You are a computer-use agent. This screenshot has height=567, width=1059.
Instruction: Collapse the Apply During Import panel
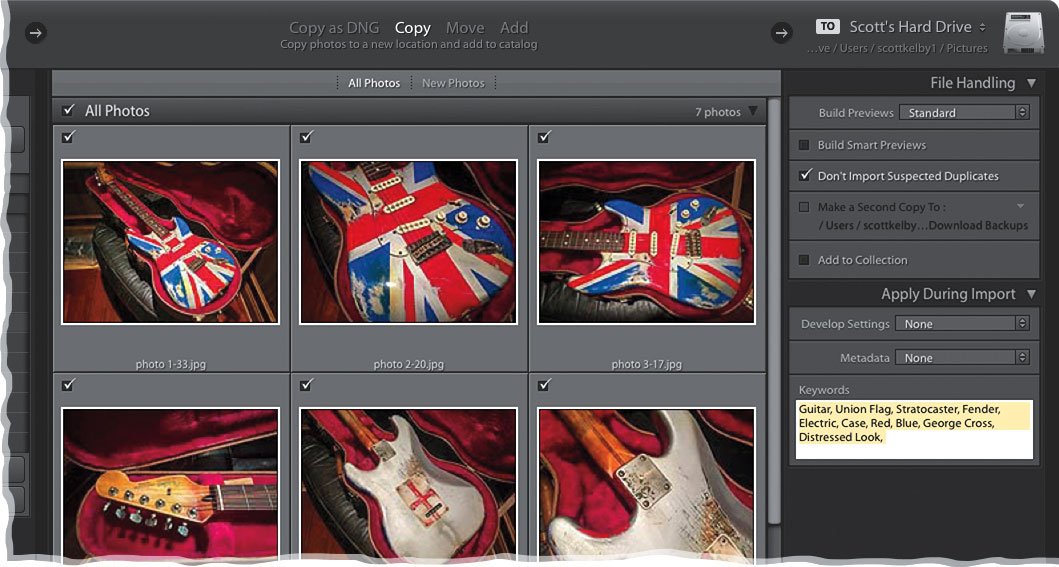click(x=1031, y=294)
